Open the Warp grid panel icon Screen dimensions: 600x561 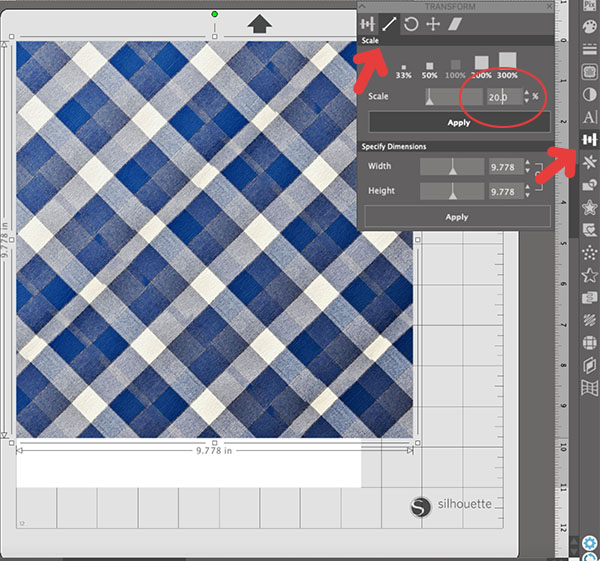coord(589,388)
